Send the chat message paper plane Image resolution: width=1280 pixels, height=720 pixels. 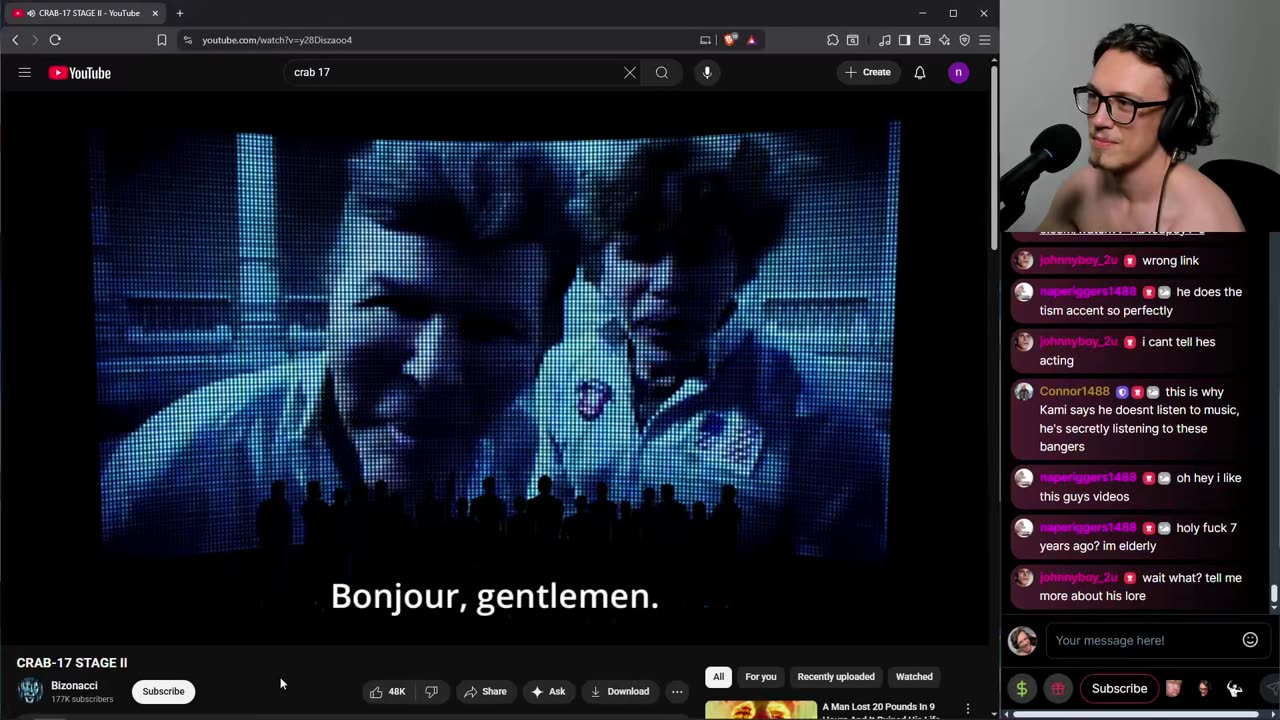pos(1271,688)
